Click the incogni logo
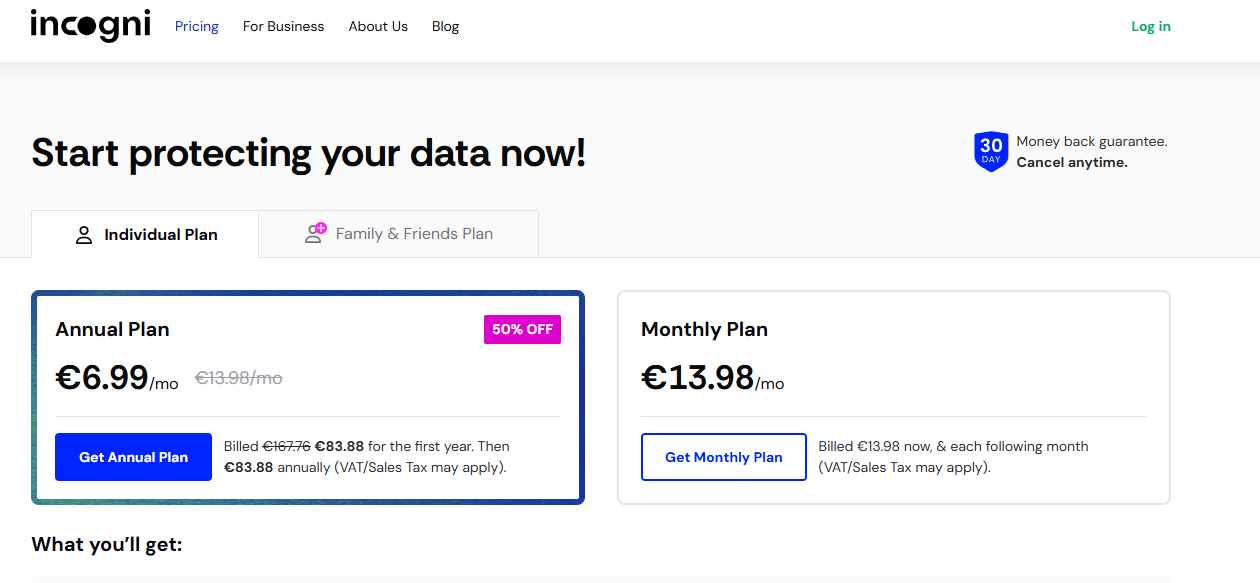This screenshot has width=1260, height=583. point(90,25)
